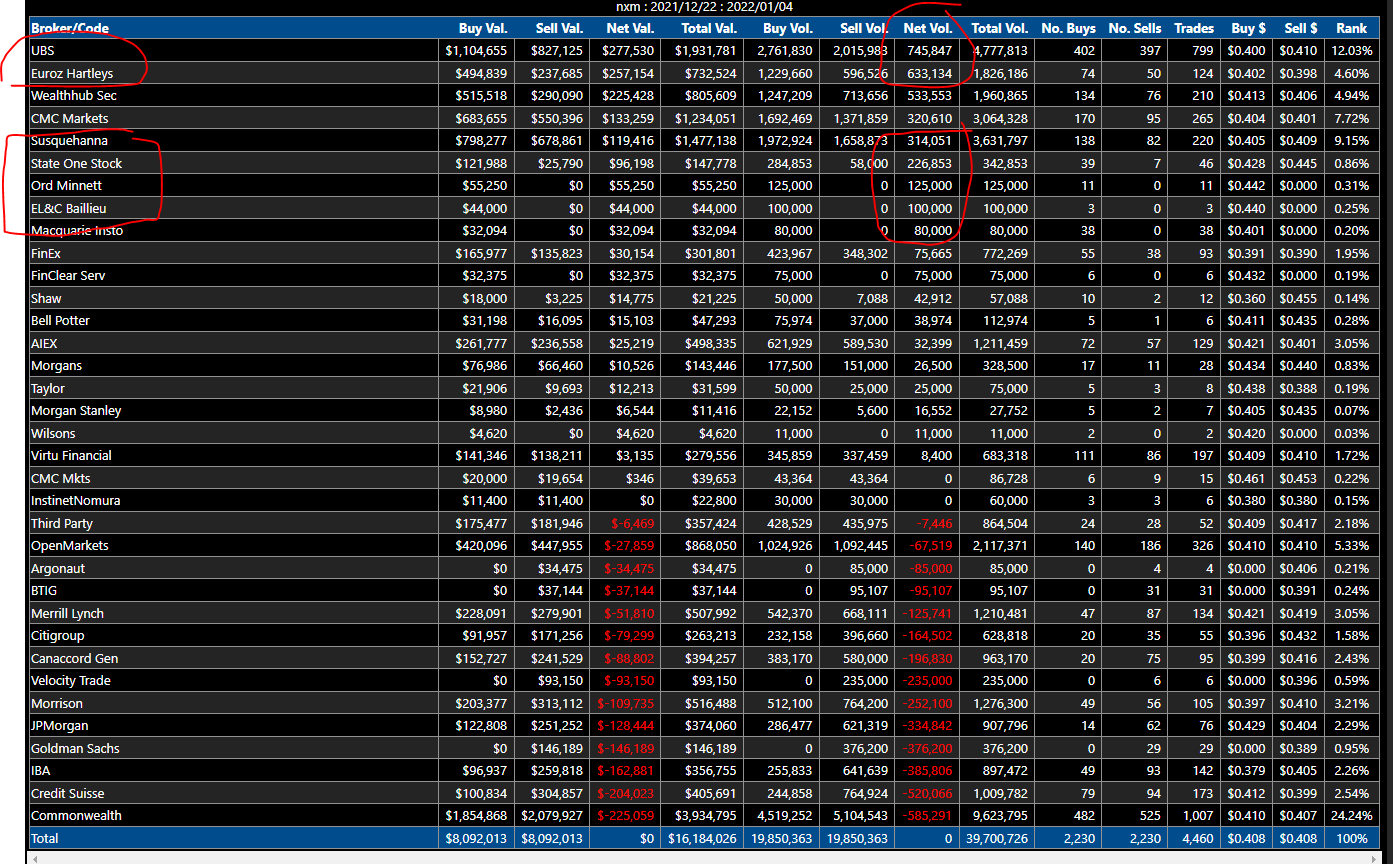Sort table by Broker/Code column header
The width and height of the screenshot is (1393, 864).
(70, 28)
